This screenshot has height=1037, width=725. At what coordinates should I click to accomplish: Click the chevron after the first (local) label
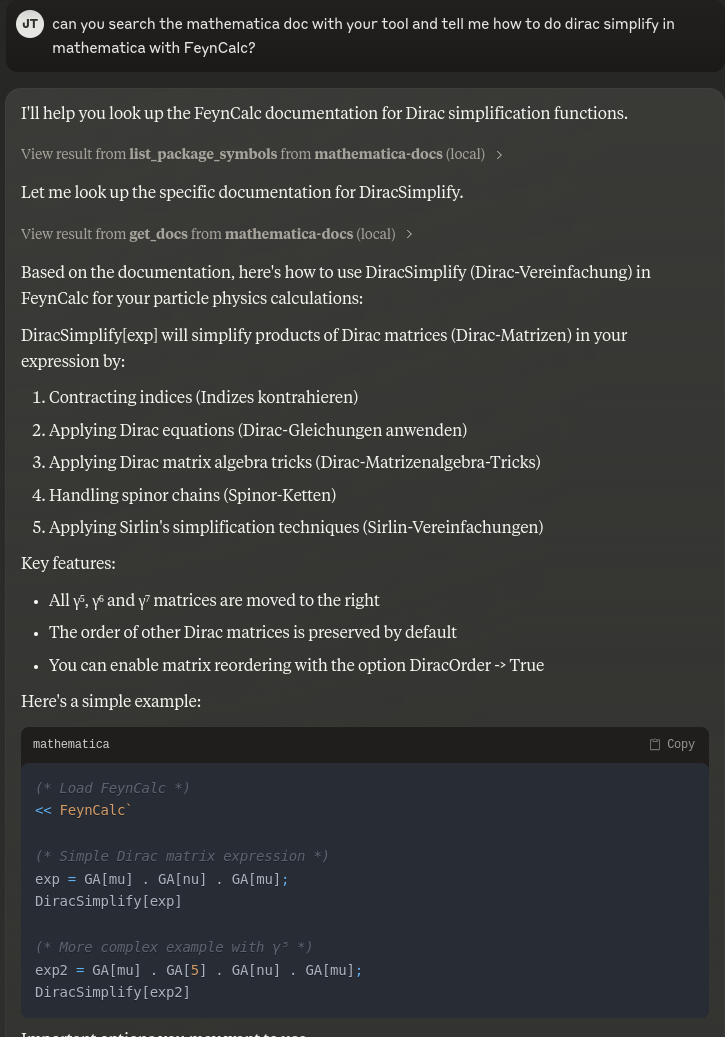(498, 154)
